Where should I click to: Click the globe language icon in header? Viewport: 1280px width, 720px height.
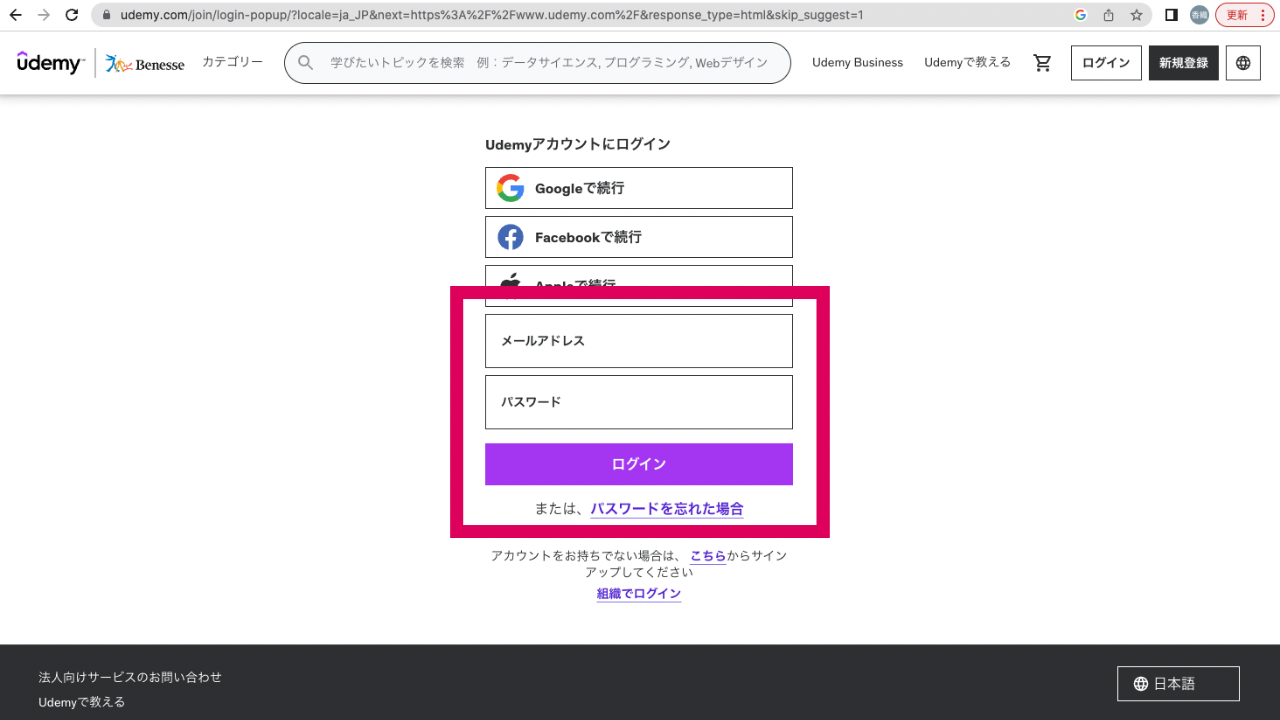[1243, 63]
